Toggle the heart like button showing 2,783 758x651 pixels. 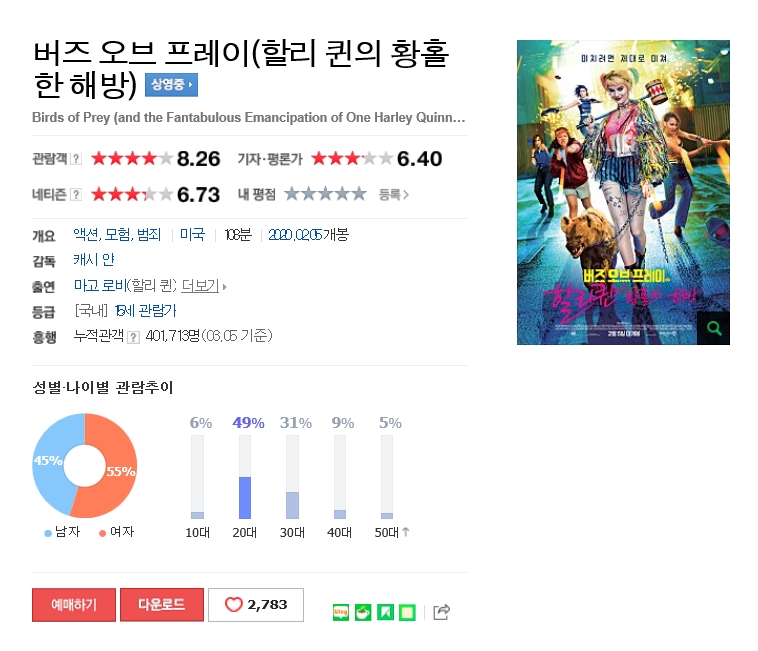256,605
